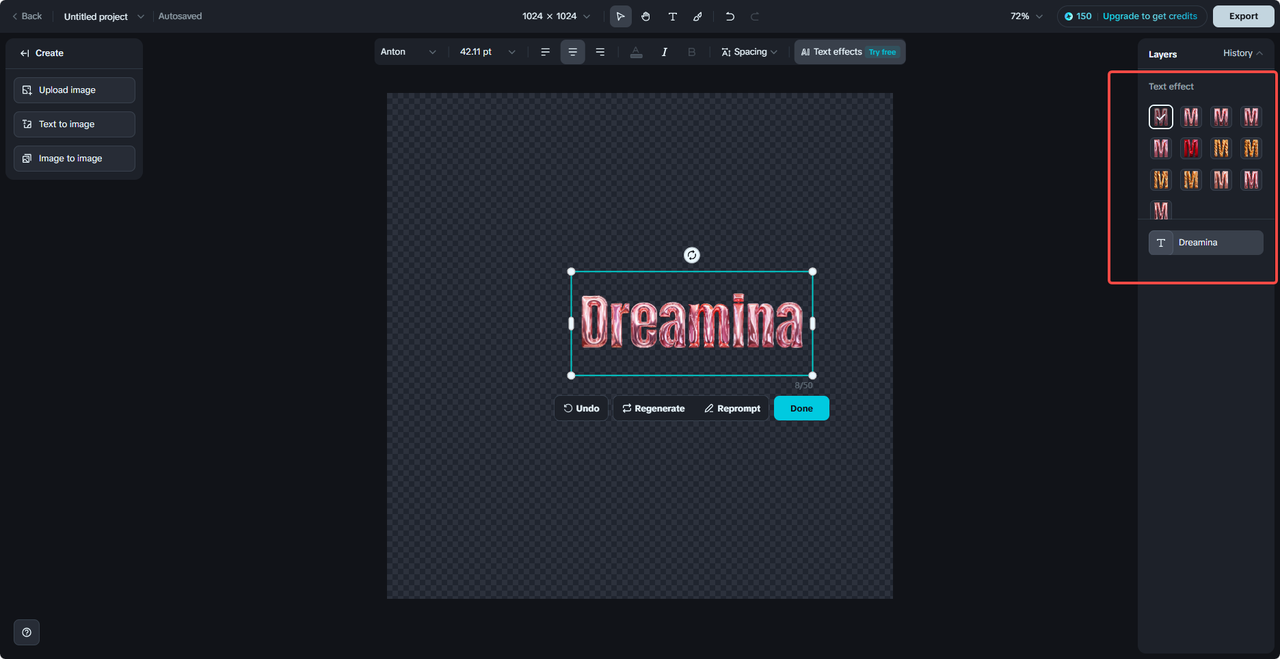
Task: Open Image to image
Action: (x=74, y=158)
